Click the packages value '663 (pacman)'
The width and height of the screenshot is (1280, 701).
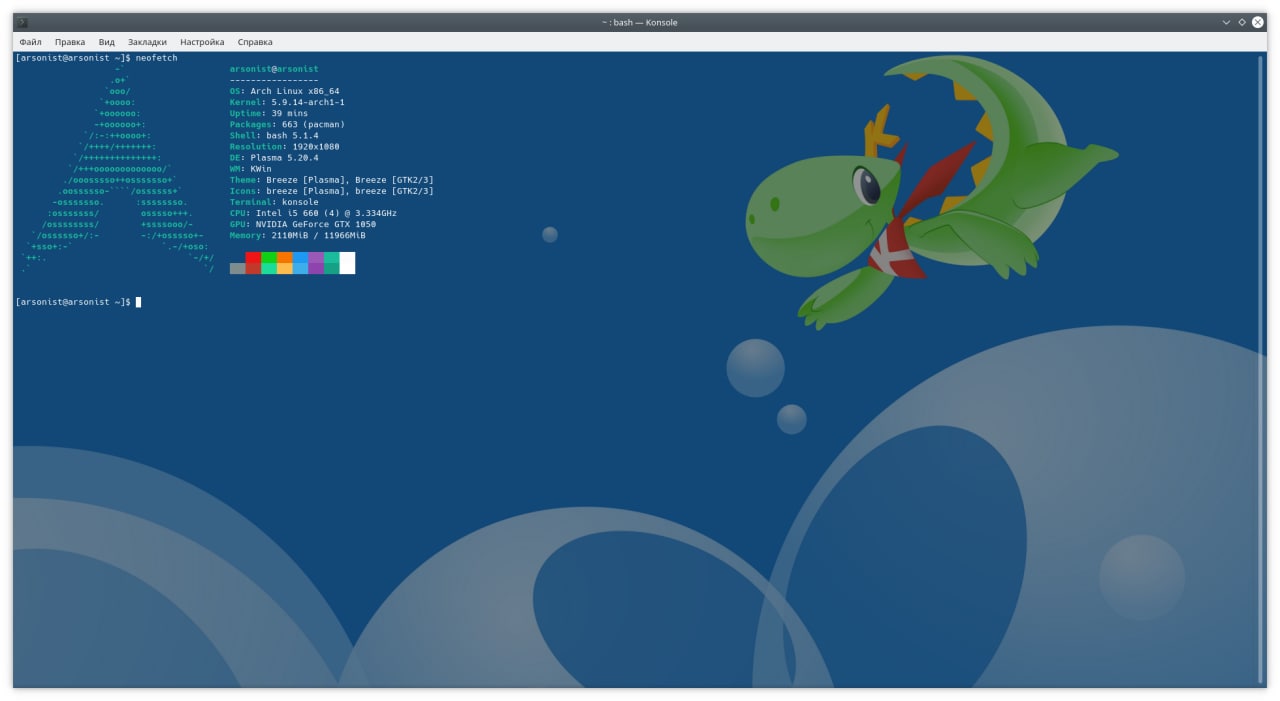(313, 124)
